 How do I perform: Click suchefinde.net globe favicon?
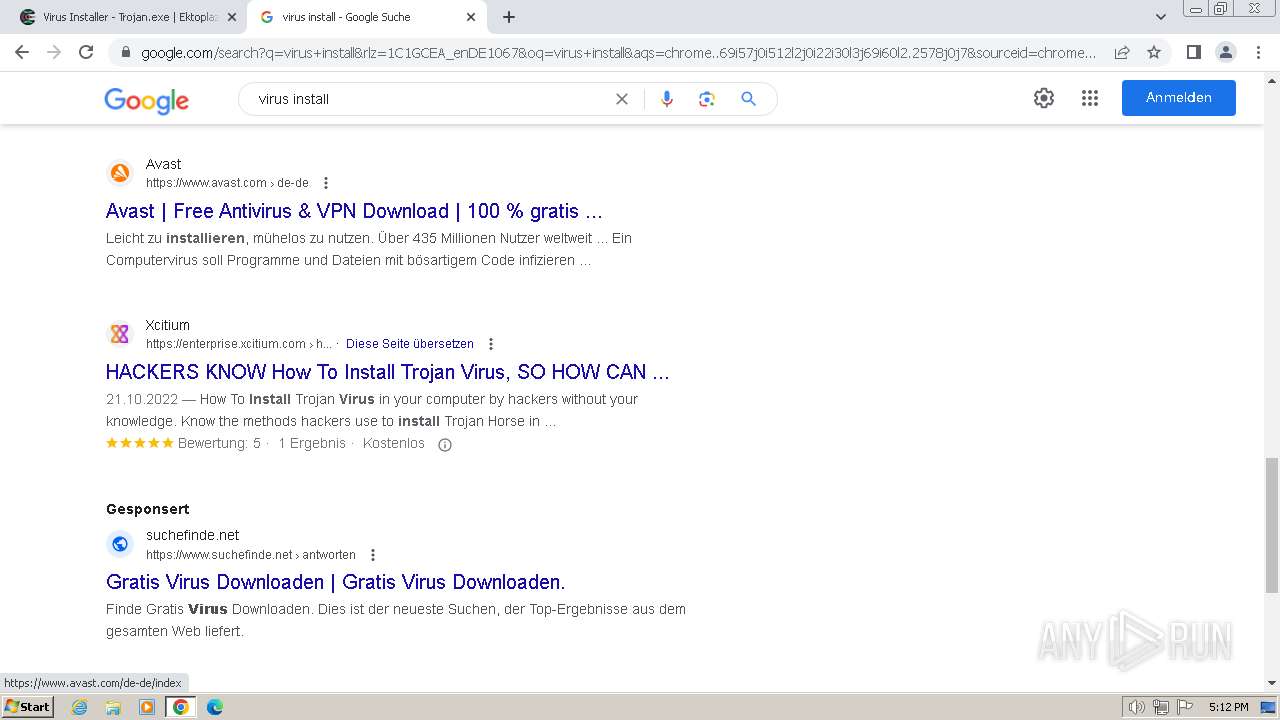point(120,544)
